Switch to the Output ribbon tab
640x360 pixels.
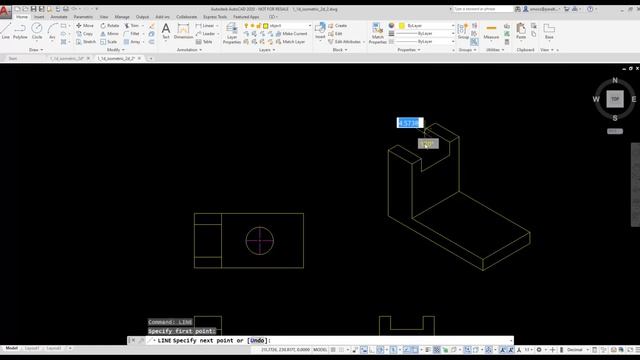coord(142,17)
